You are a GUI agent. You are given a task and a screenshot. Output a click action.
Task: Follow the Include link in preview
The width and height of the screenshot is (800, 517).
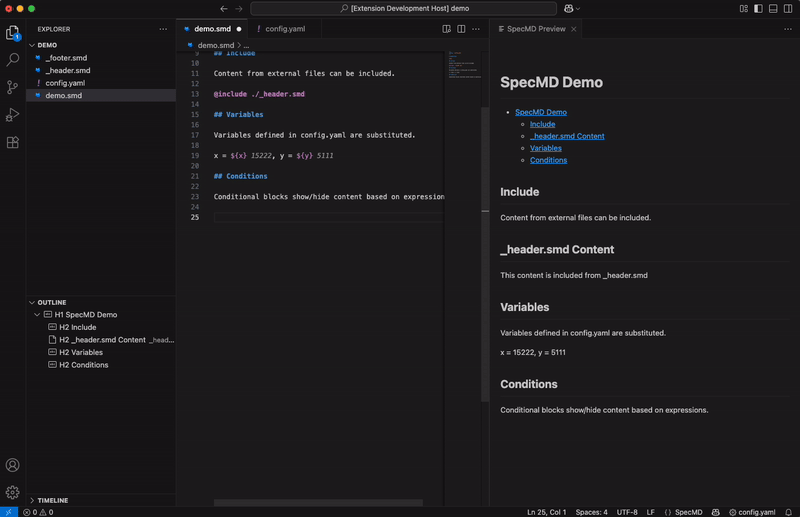(x=542, y=124)
